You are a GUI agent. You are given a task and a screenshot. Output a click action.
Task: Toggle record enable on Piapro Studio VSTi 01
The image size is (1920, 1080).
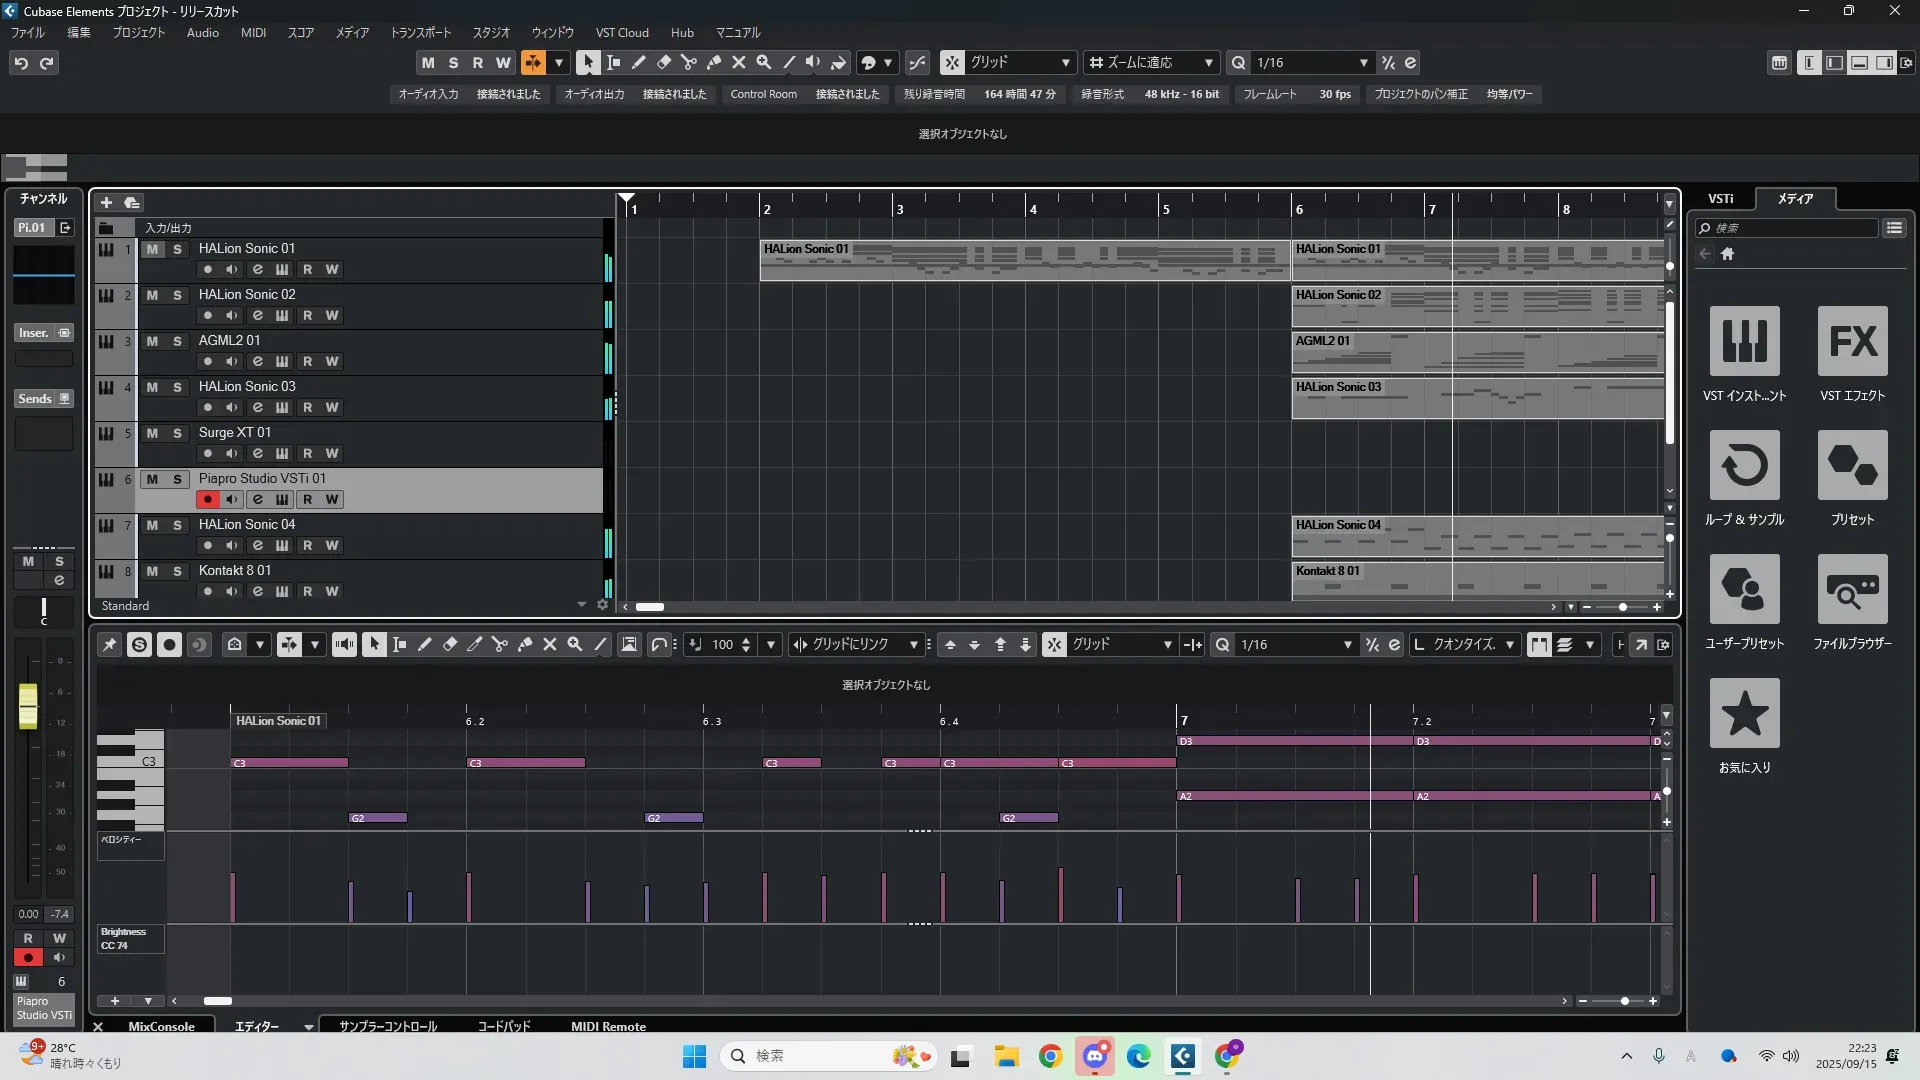pyautogui.click(x=207, y=500)
